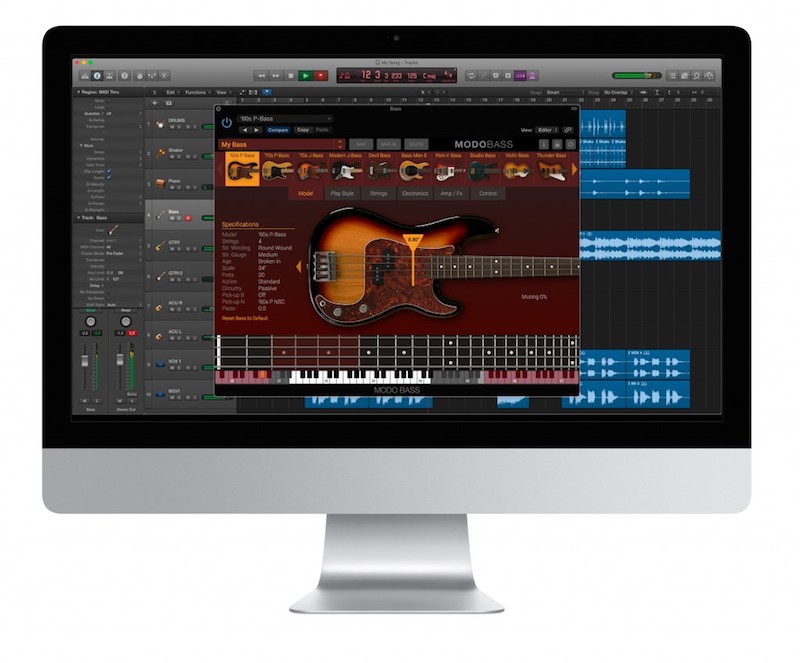The height and width of the screenshot is (663, 800).
Task: Open the MODO Bass lock icon
Action: (557, 144)
